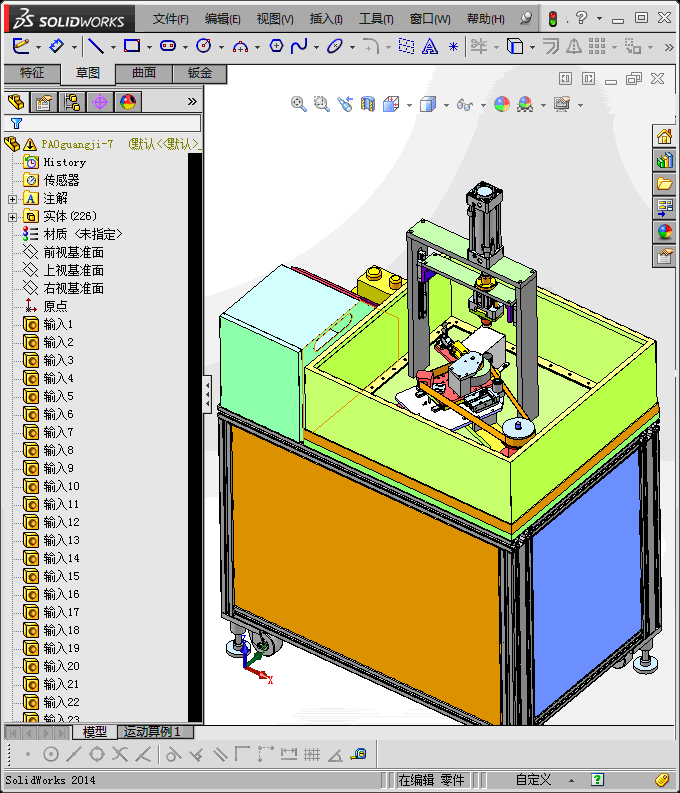Expand the 实体 (226) bodies folder

click(x=13, y=217)
